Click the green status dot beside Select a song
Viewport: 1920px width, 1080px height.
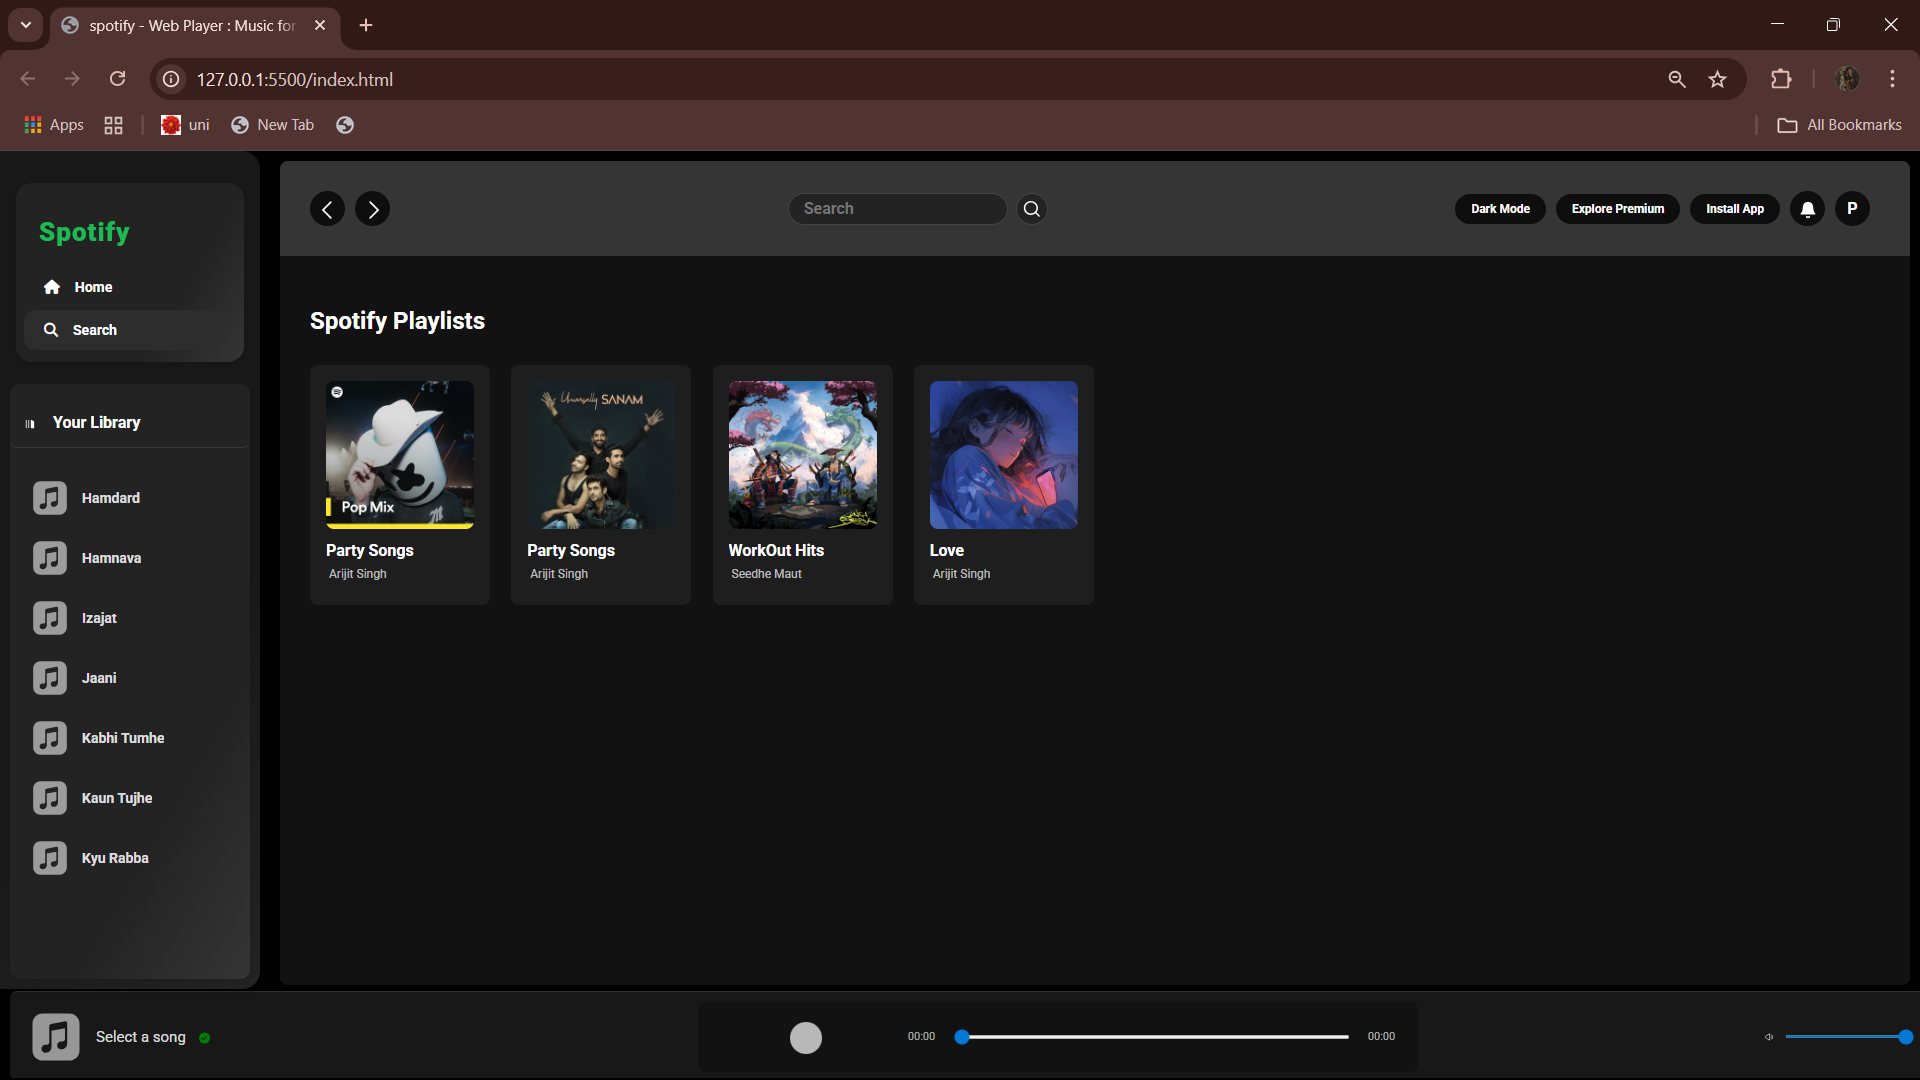tap(206, 1039)
